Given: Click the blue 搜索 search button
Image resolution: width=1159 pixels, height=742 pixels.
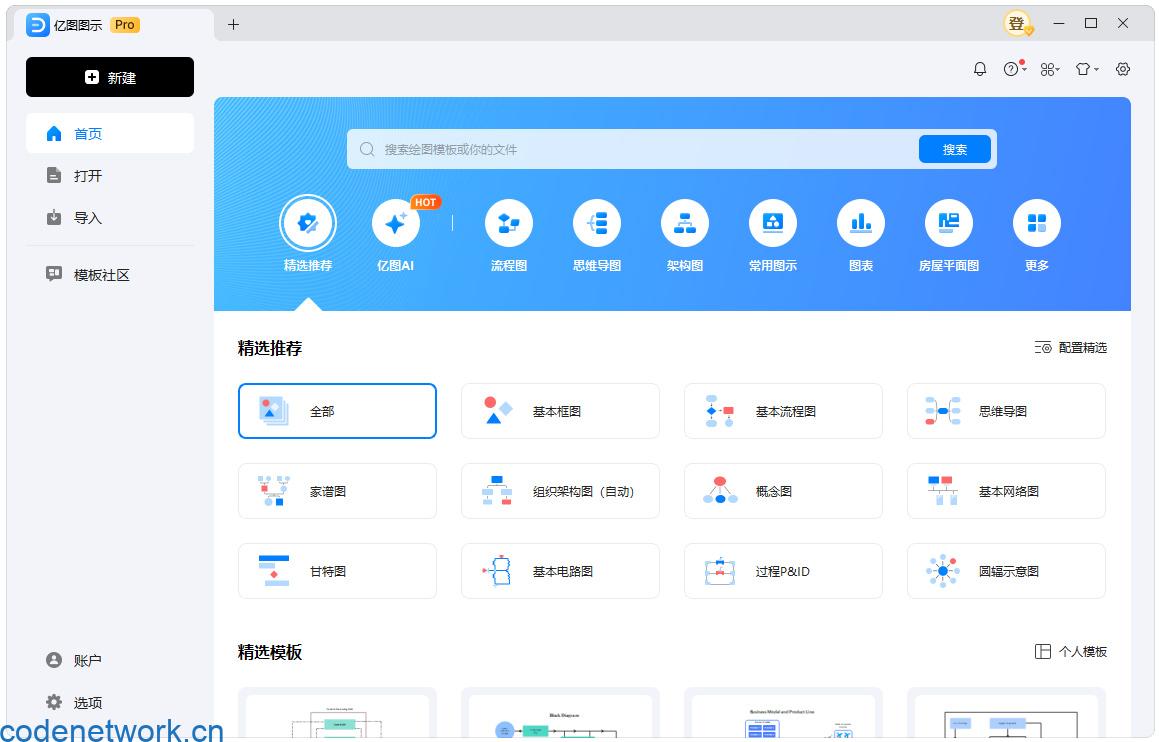Looking at the screenshot, I should [x=954, y=149].
